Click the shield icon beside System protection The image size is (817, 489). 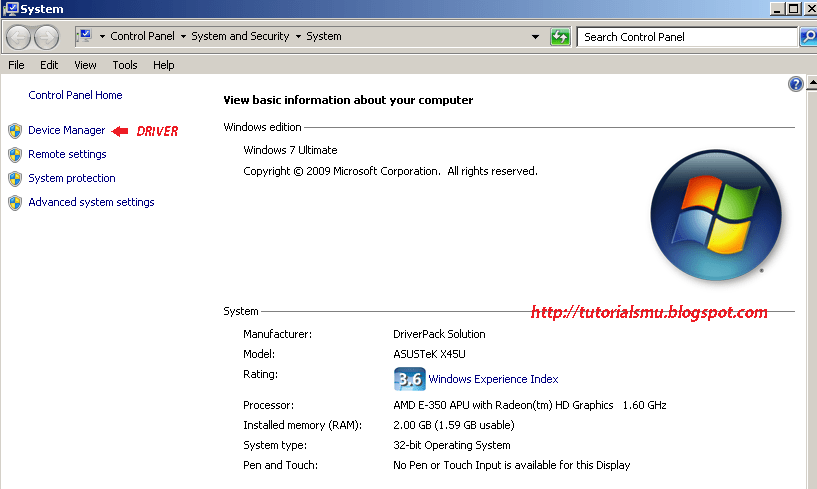[15, 179]
